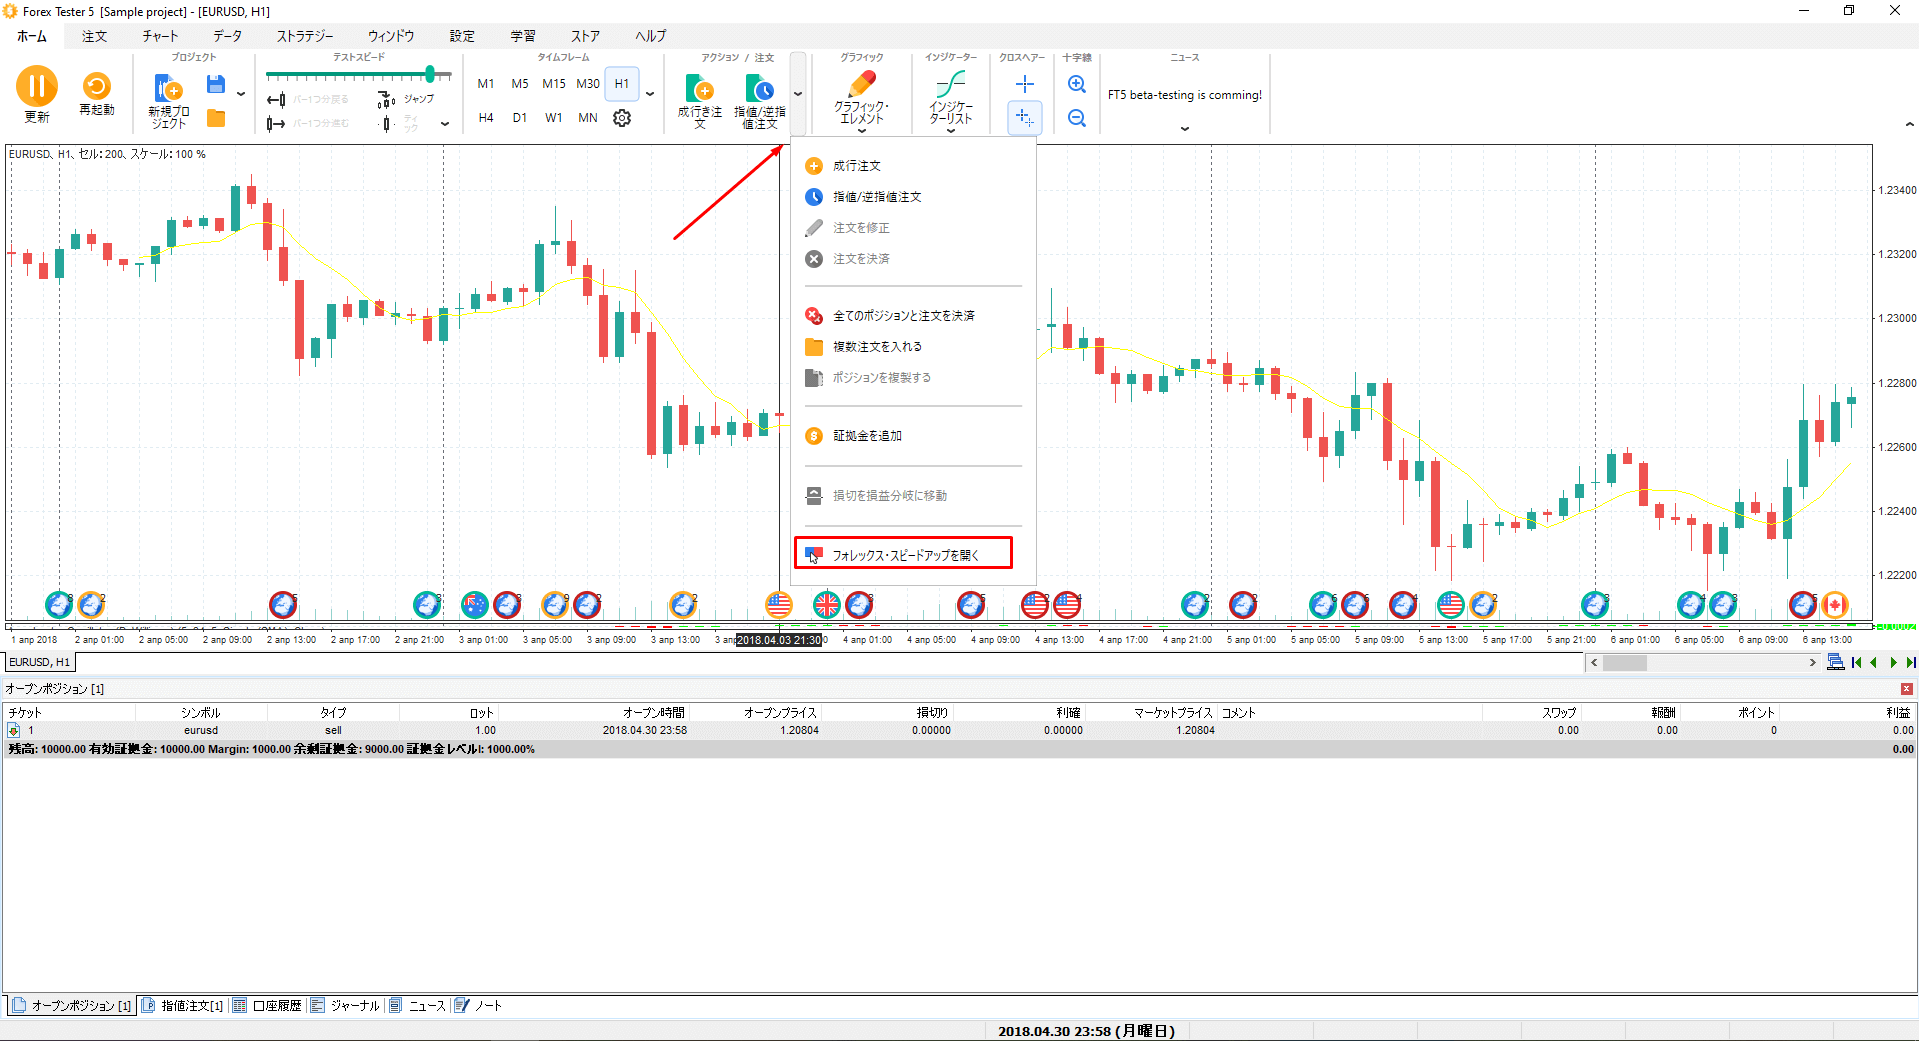Go to previous chart green arrow
1919x1041 pixels.
click(1874, 662)
